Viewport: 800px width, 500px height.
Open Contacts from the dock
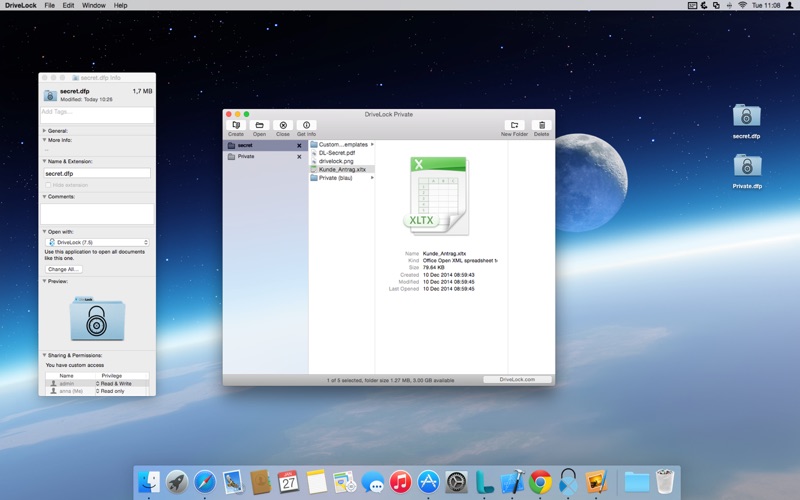click(261, 482)
